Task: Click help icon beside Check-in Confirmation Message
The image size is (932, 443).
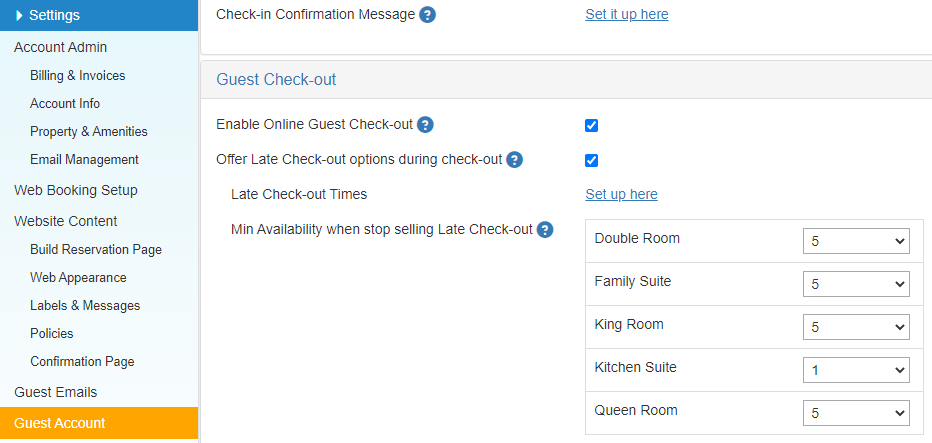Action: tap(427, 15)
